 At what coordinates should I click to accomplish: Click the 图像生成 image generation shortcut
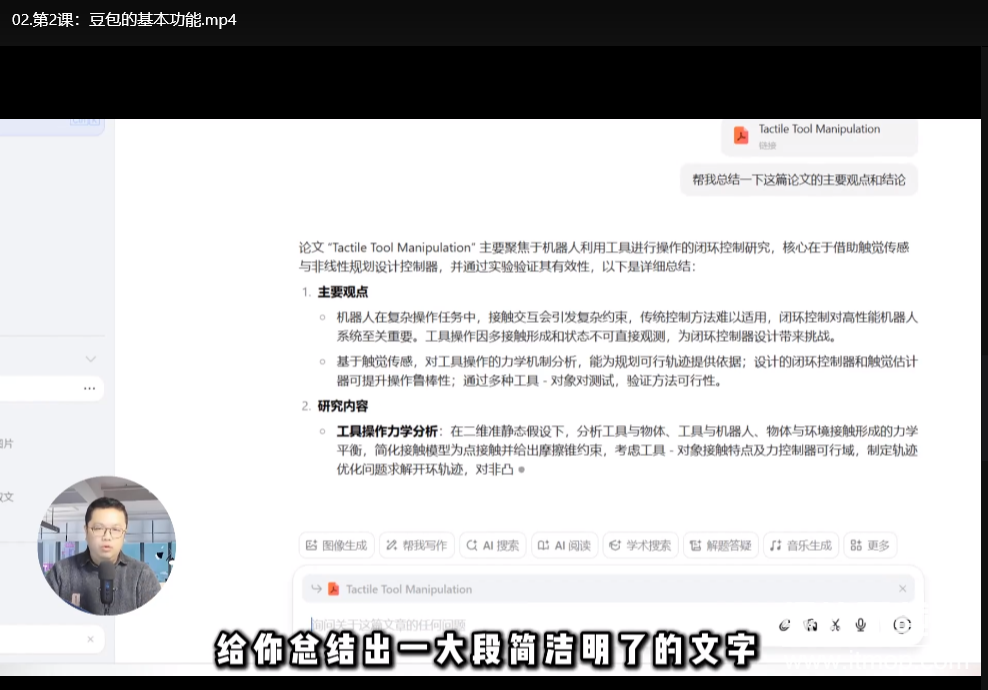click(336, 545)
